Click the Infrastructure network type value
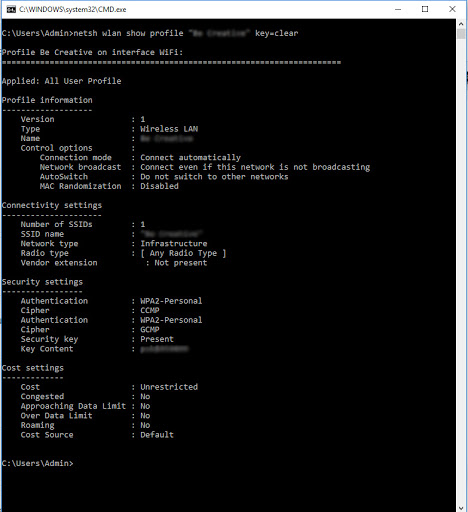 pos(174,244)
